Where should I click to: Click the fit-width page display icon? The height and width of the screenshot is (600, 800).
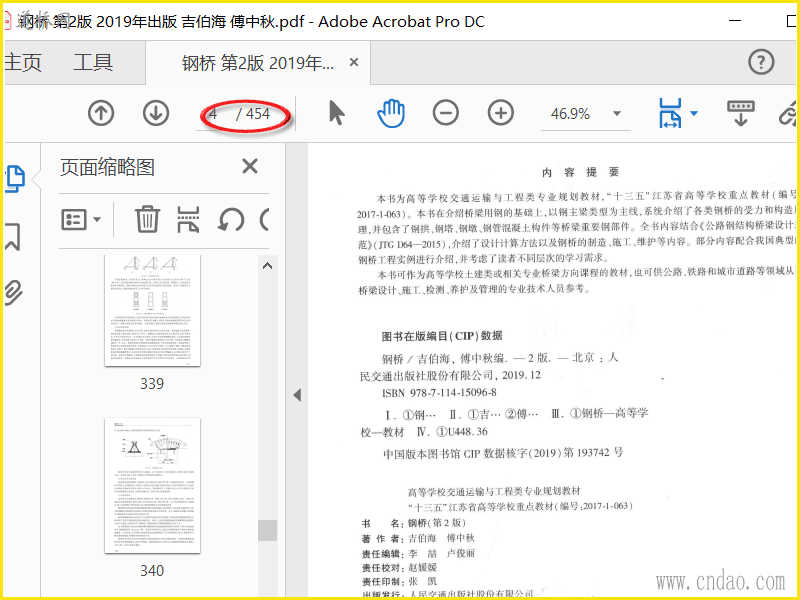click(x=670, y=113)
